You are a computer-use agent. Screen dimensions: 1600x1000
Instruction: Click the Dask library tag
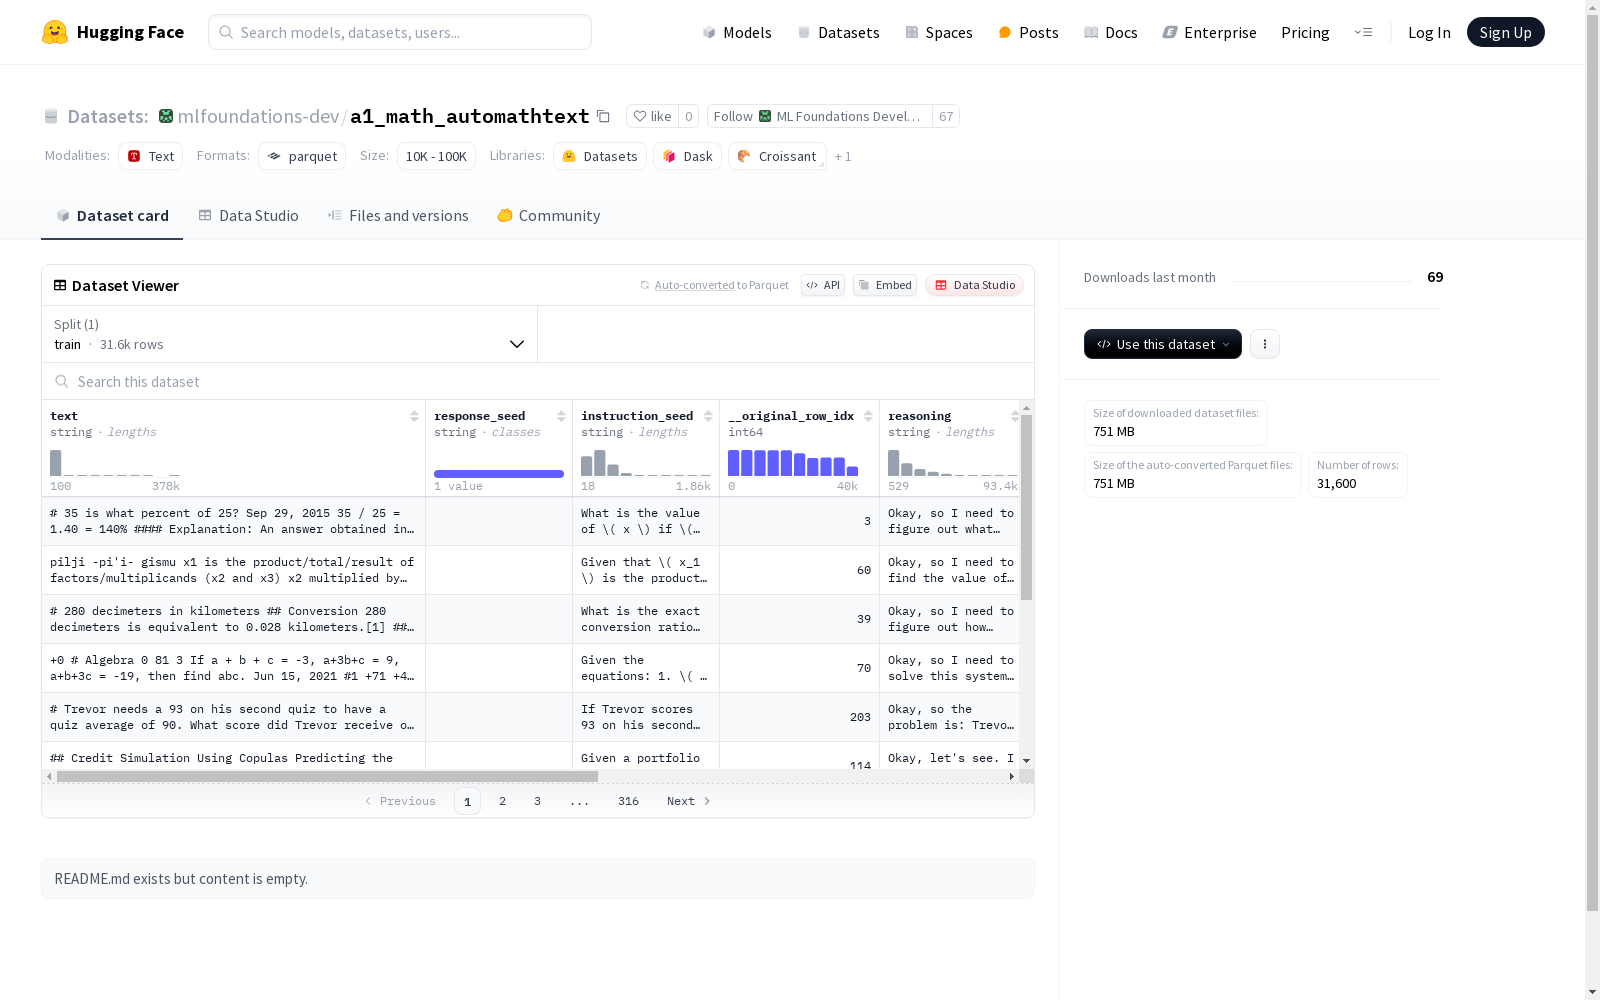688,156
